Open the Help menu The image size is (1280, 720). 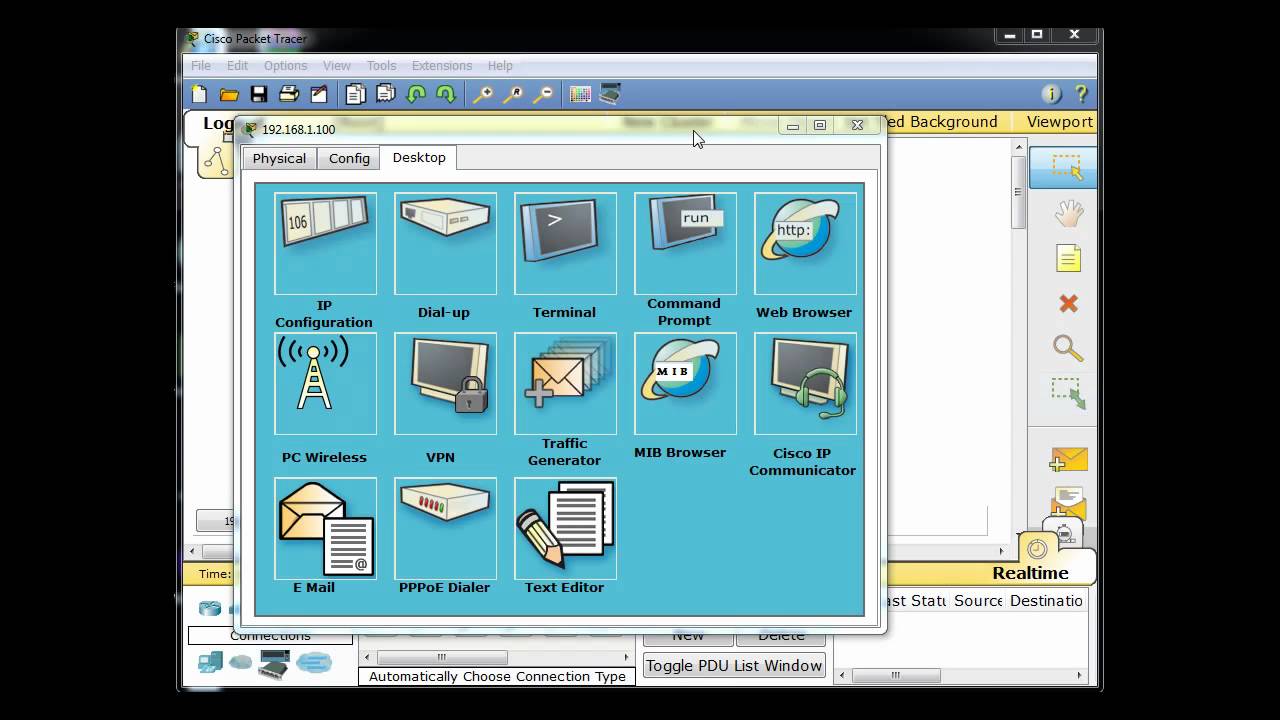tap(500, 66)
